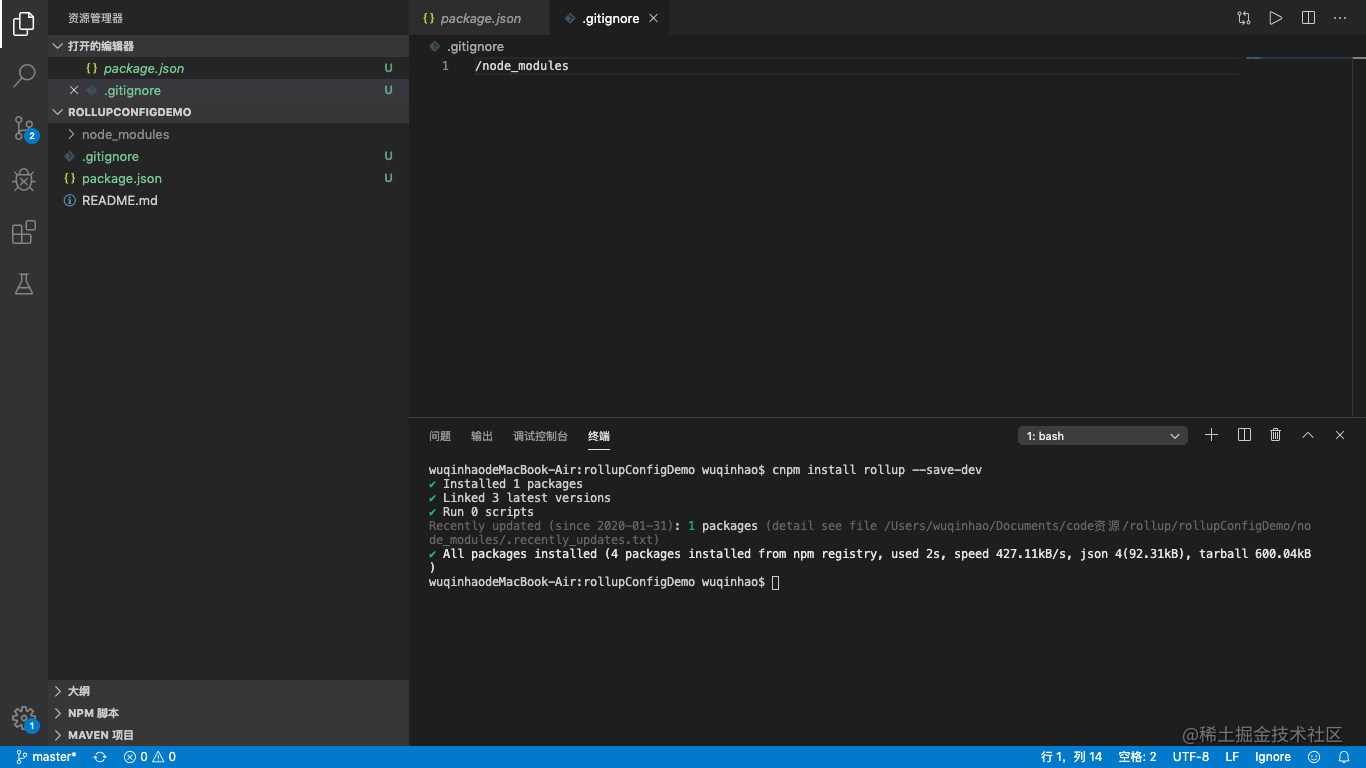Image resolution: width=1366 pixels, height=768 pixels.
Task: Switch to the 输出 output tab
Action: tap(482, 436)
